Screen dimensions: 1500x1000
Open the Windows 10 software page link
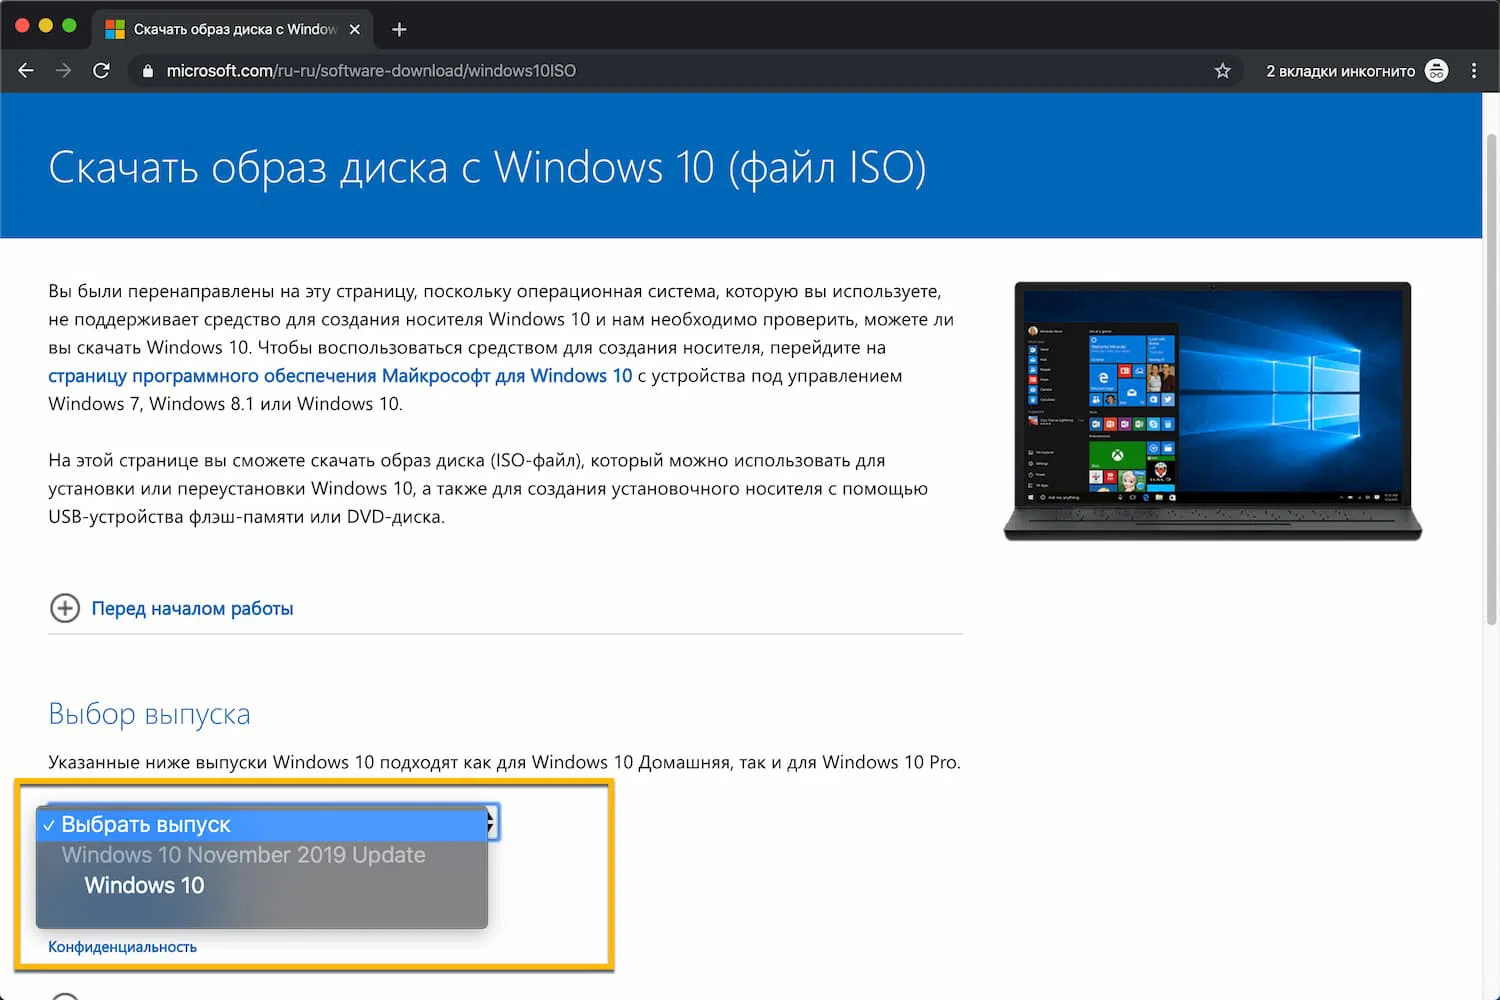point(340,376)
